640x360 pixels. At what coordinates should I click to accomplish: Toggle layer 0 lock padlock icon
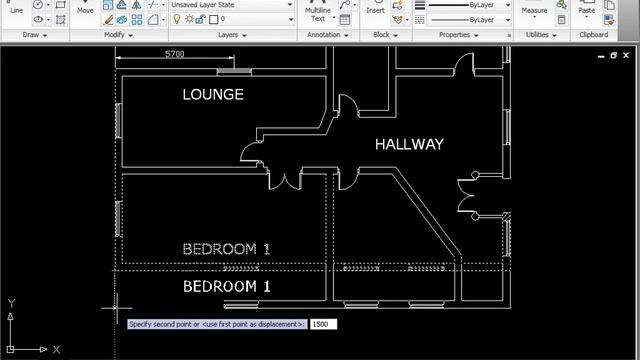(200, 19)
